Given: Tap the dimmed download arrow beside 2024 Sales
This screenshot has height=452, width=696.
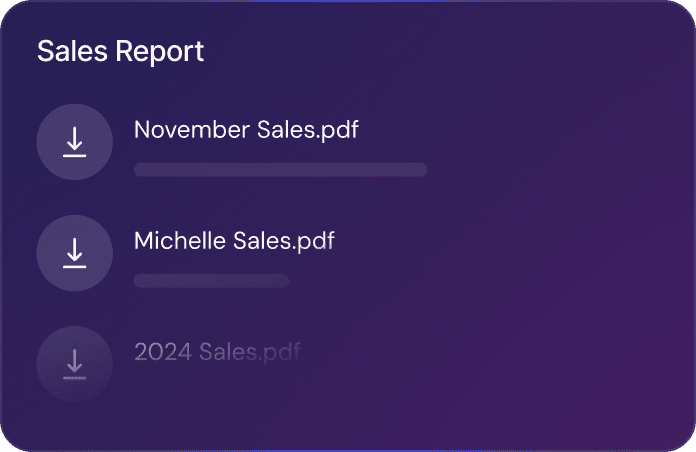Looking at the screenshot, I should pyautogui.click(x=74, y=363).
